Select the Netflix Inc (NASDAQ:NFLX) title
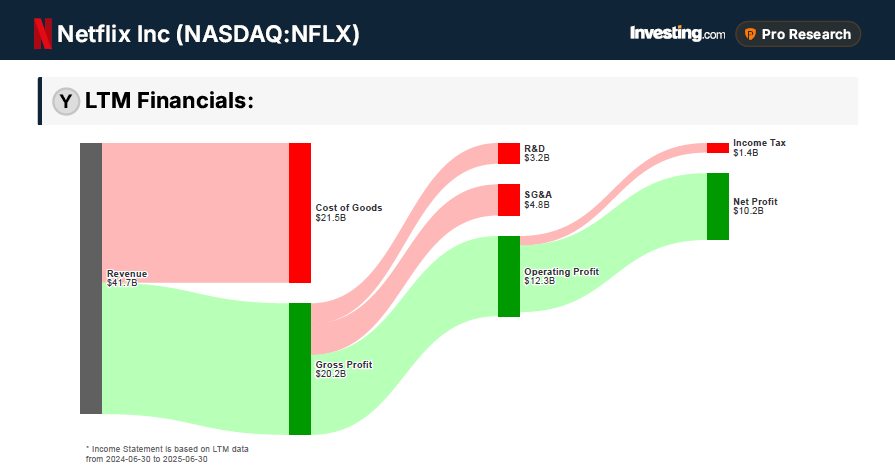The image size is (895, 473). tap(208, 34)
